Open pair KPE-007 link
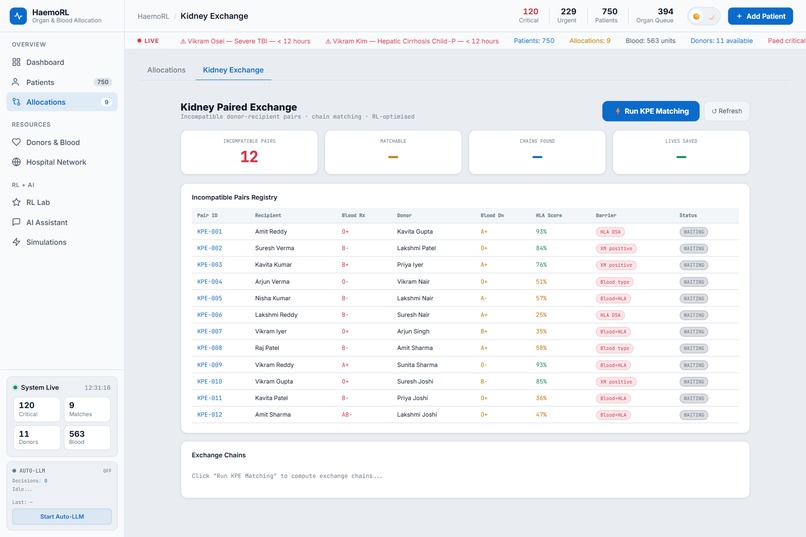The height and width of the screenshot is (537, 806). click(209, 331)
